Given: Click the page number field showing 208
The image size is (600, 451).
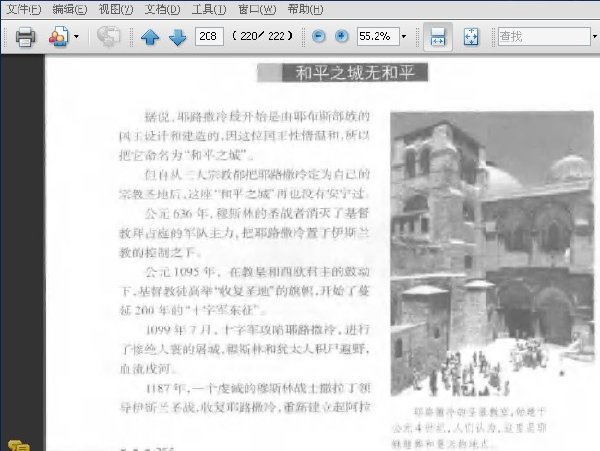Looking at the screenshot, I should tap(209, 37).
